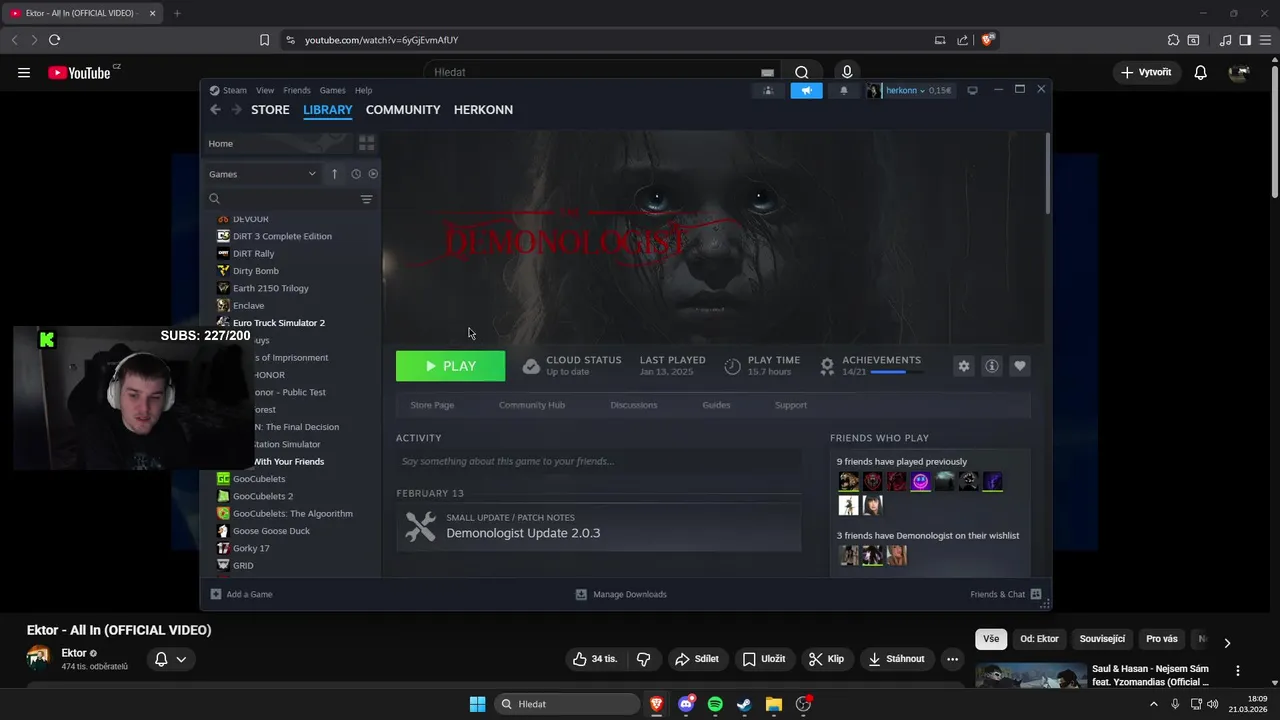Click Sdílet share button

697,659
